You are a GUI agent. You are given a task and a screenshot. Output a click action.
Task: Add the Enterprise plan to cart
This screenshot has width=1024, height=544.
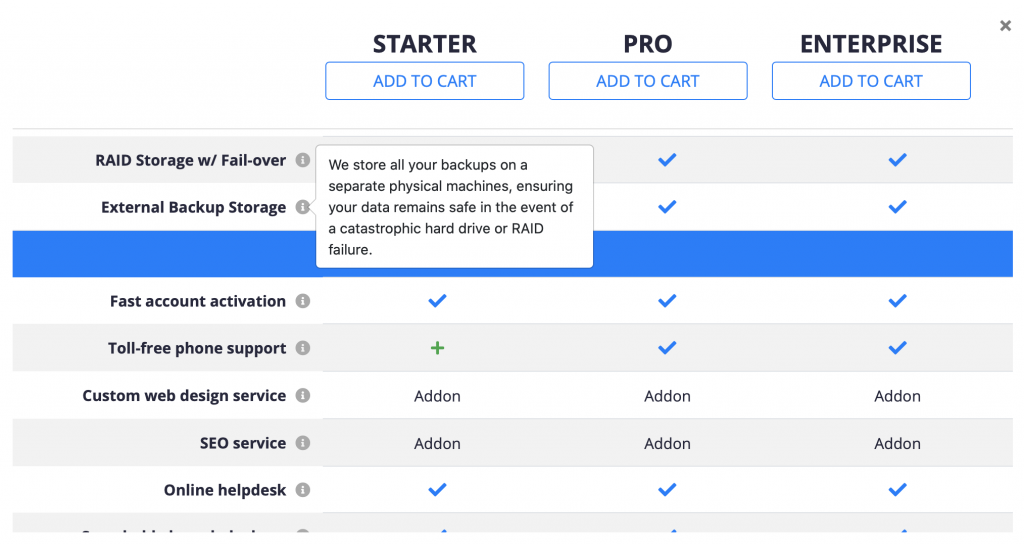click(x=870, y=81)
